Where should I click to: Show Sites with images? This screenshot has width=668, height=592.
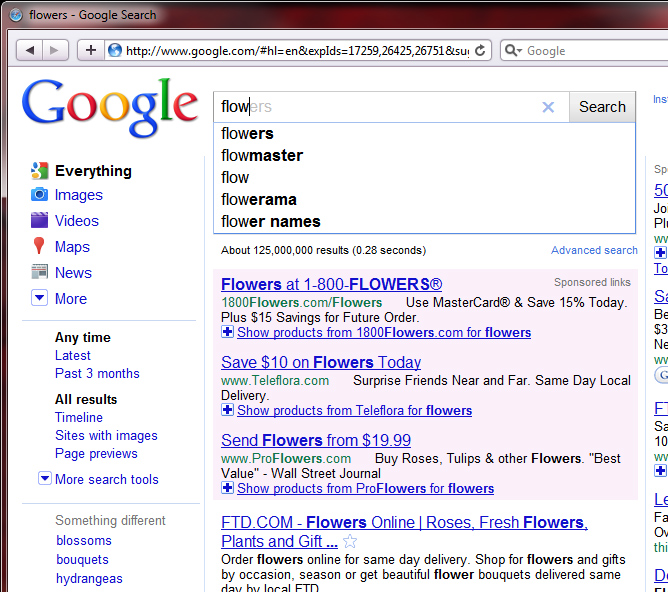click(x=106, y=435)
